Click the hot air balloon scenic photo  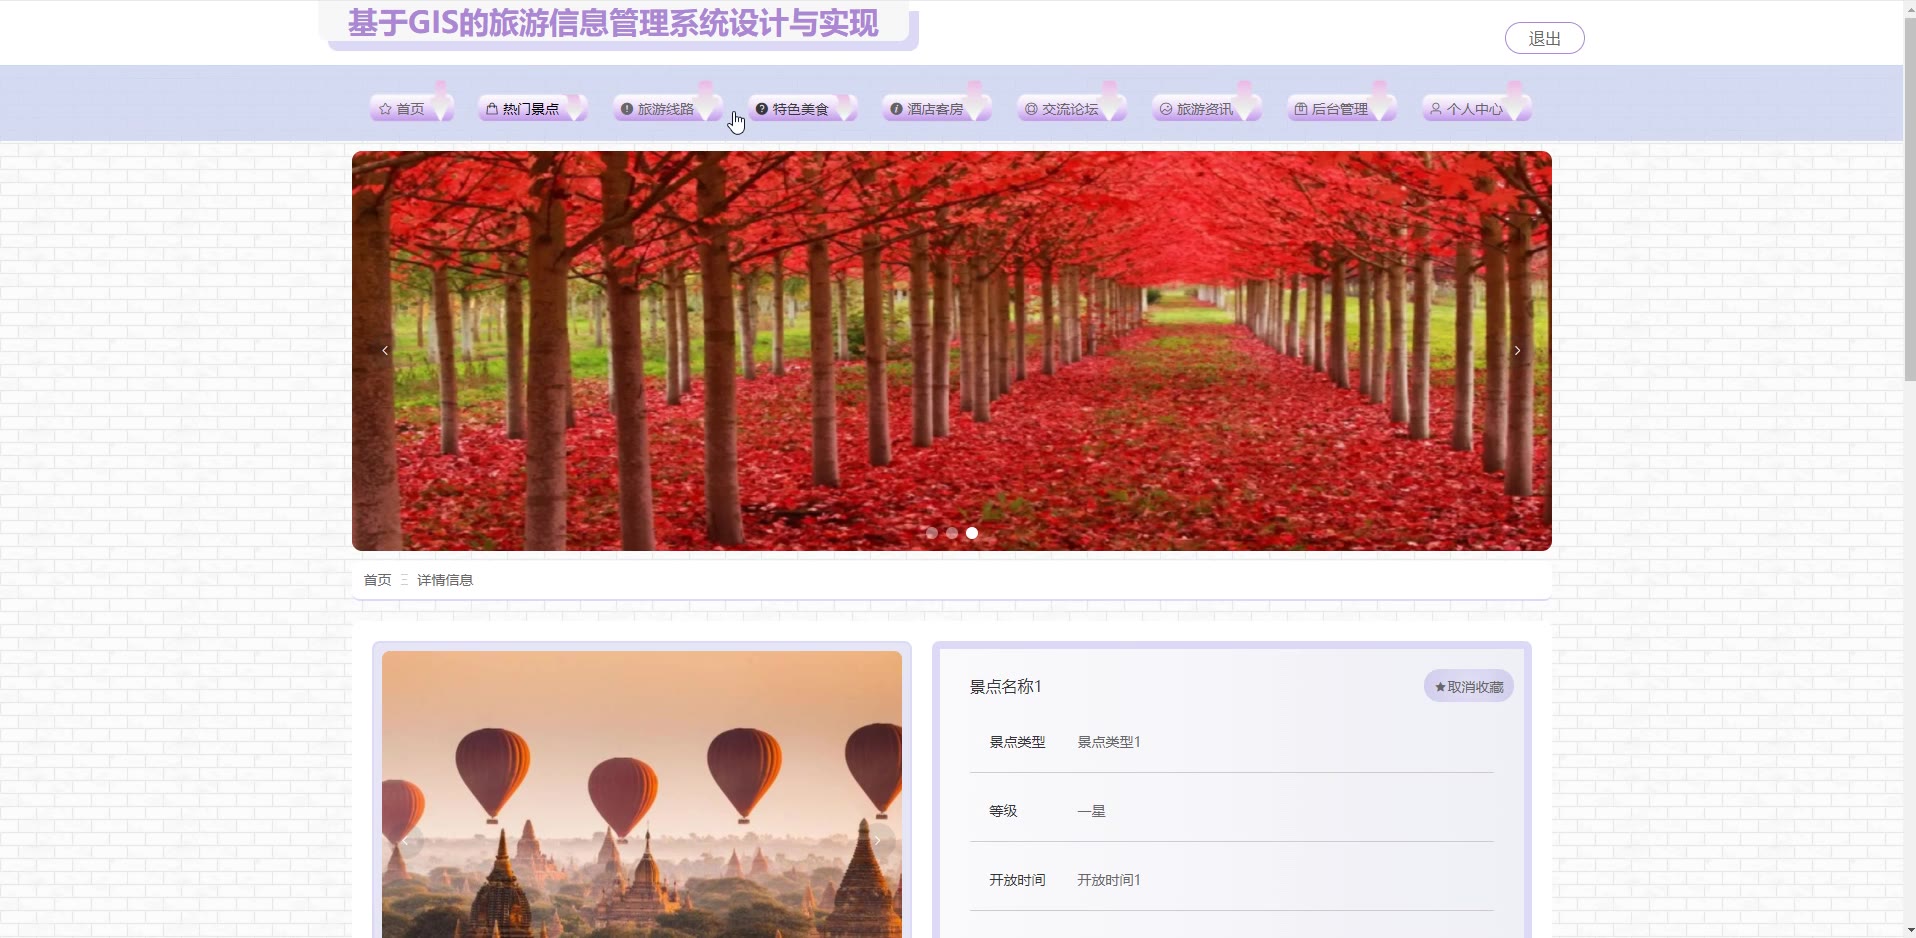pos(642,795)
